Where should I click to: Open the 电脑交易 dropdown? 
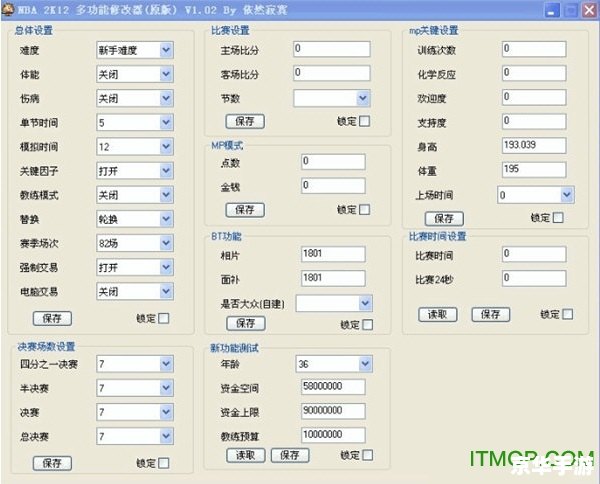point(135,291)
